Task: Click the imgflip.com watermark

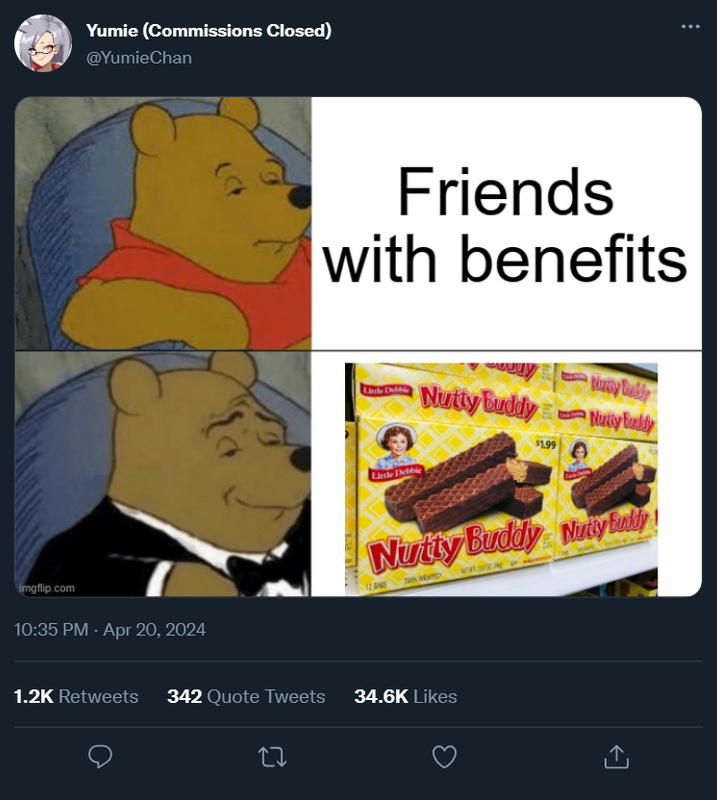Action: pyautogui.click(x=47, y=588)
